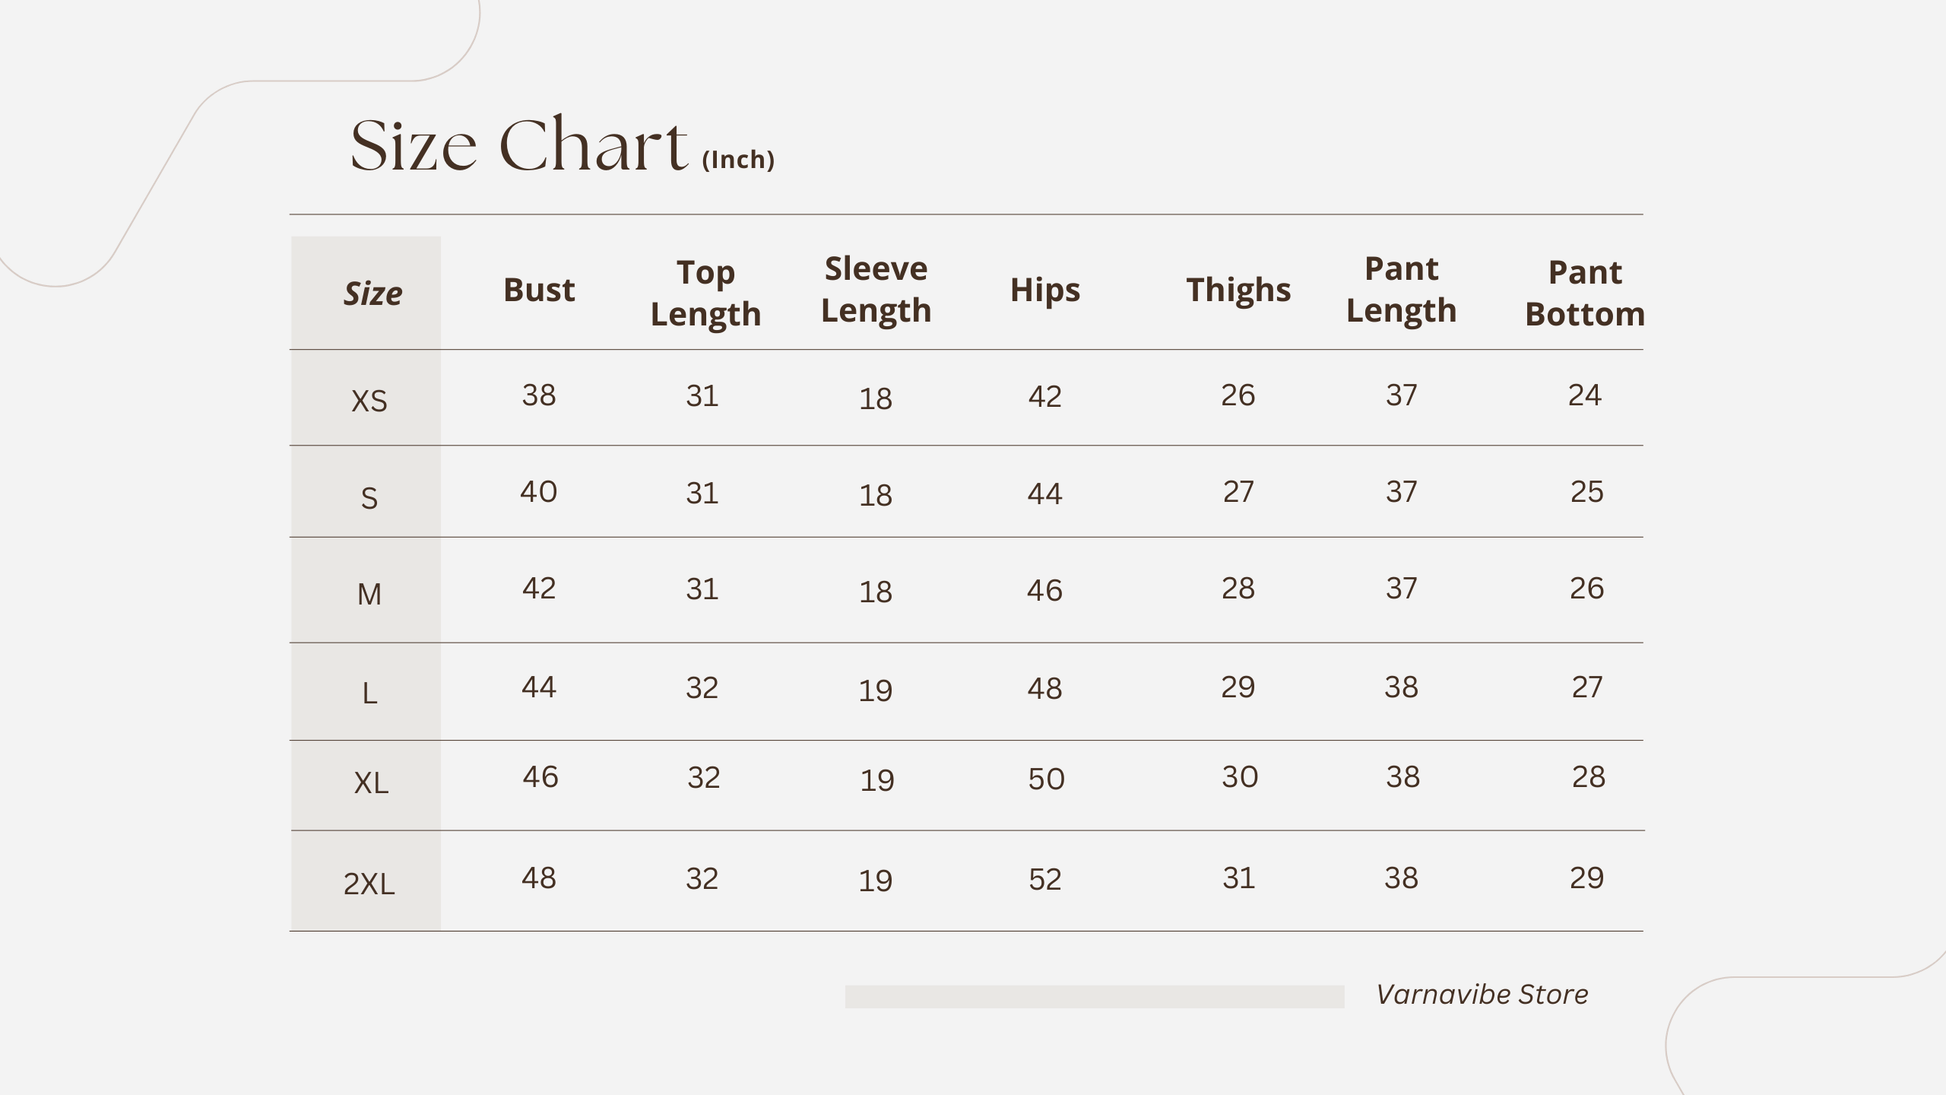Click the L size row label
This screenshot has width=1946, height=1095.
[x=369, y=693]
